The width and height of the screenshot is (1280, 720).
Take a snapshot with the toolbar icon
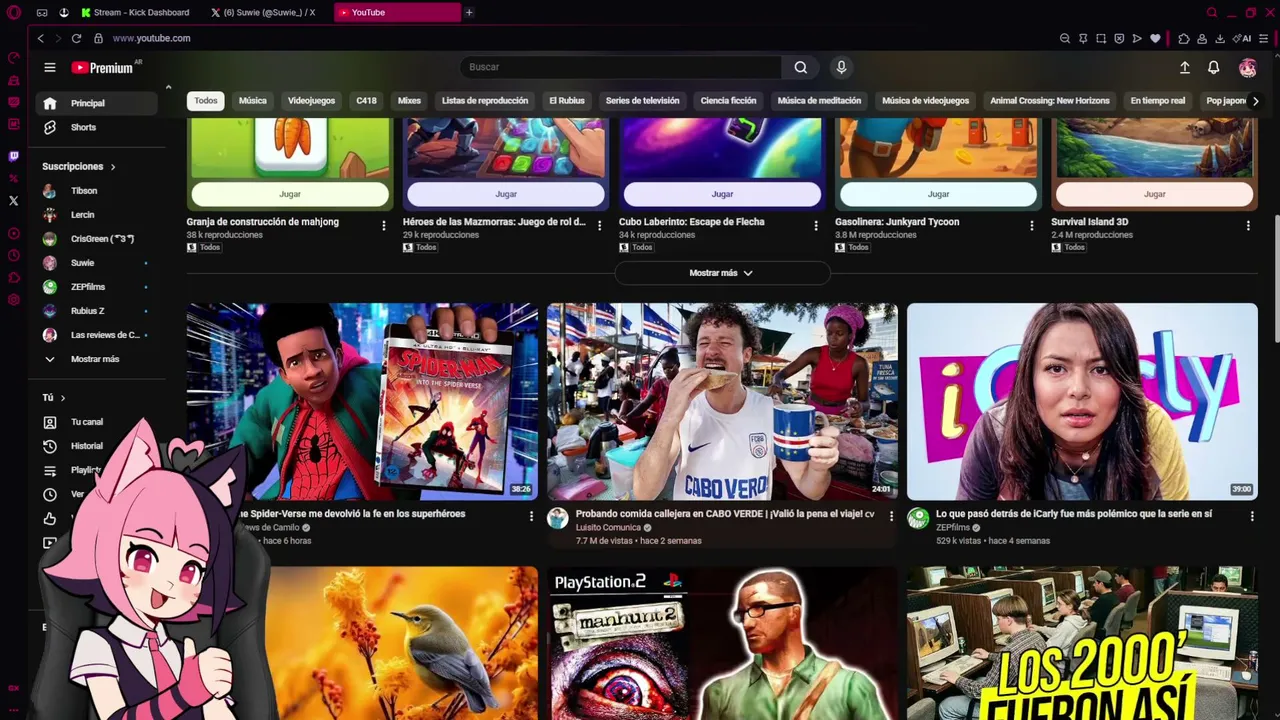point(1101,38)
